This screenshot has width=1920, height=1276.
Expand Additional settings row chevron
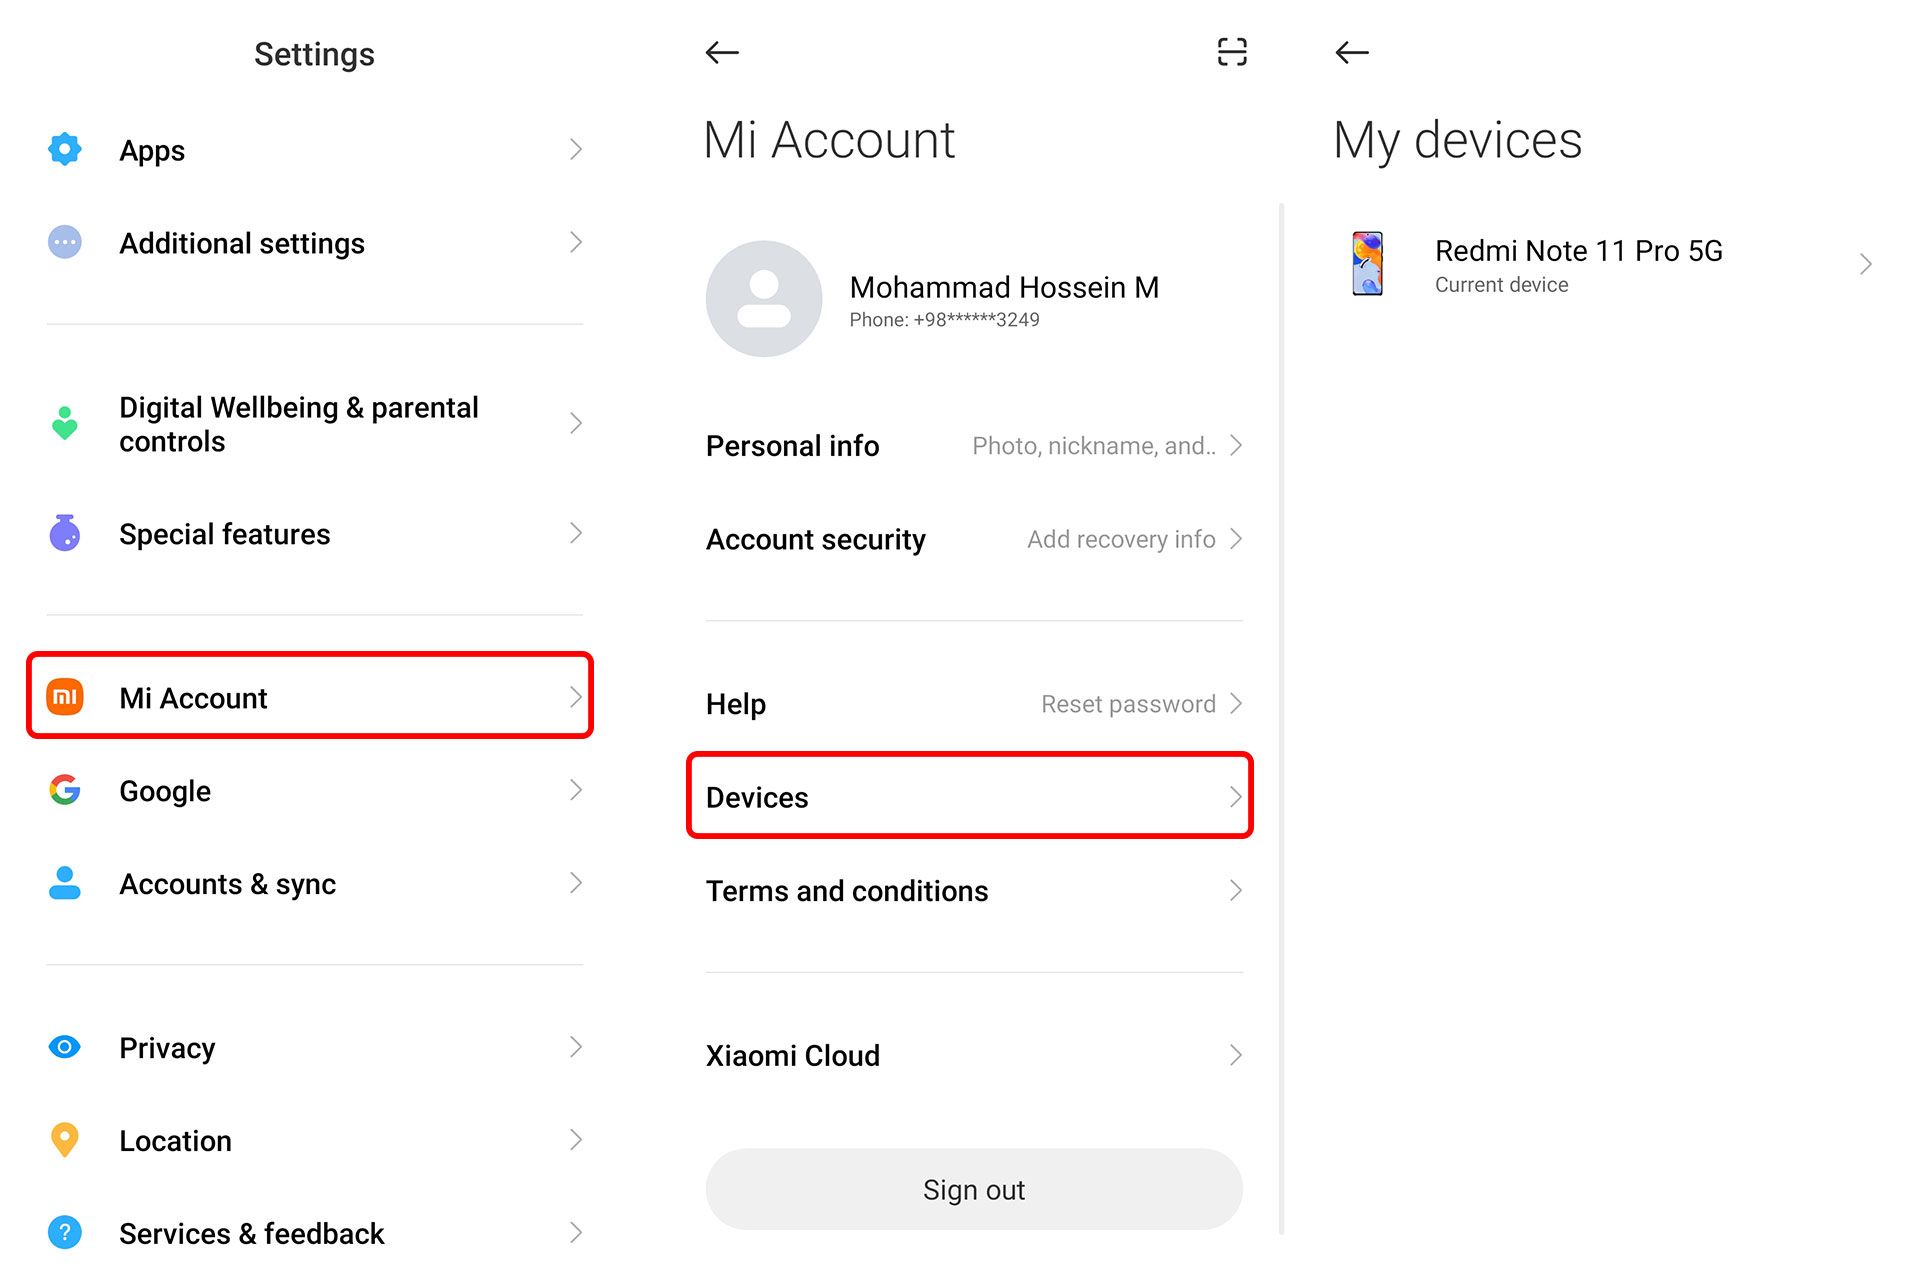[x=576, y=243]
